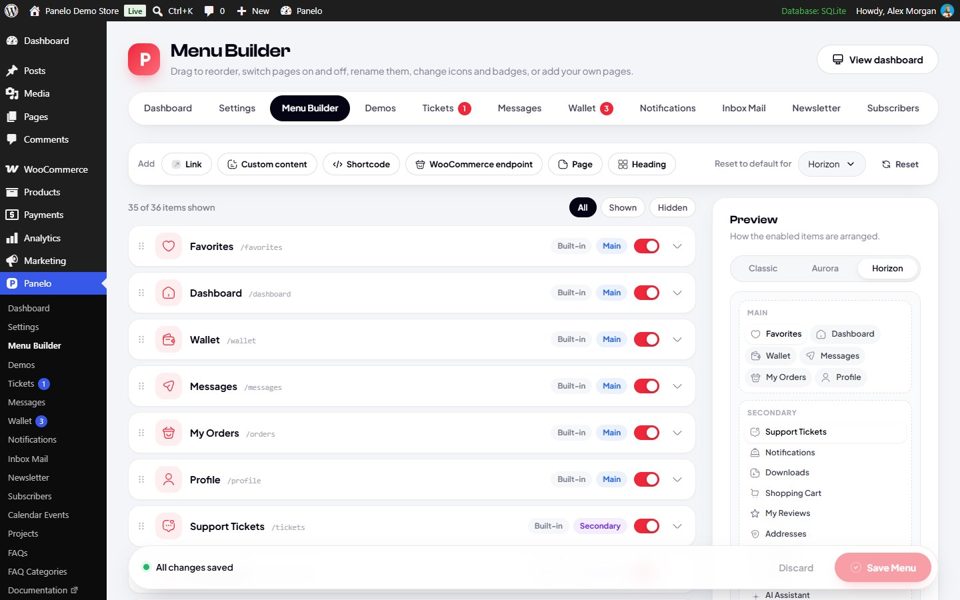Click the Analytics bar chart icon
Screen dimensions: 960x600
pos(12,238)
